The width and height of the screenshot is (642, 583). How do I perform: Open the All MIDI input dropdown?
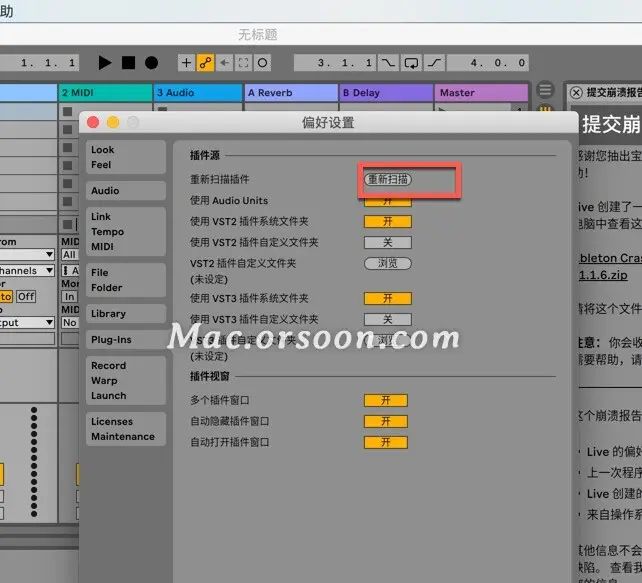(x=70, y=255)
